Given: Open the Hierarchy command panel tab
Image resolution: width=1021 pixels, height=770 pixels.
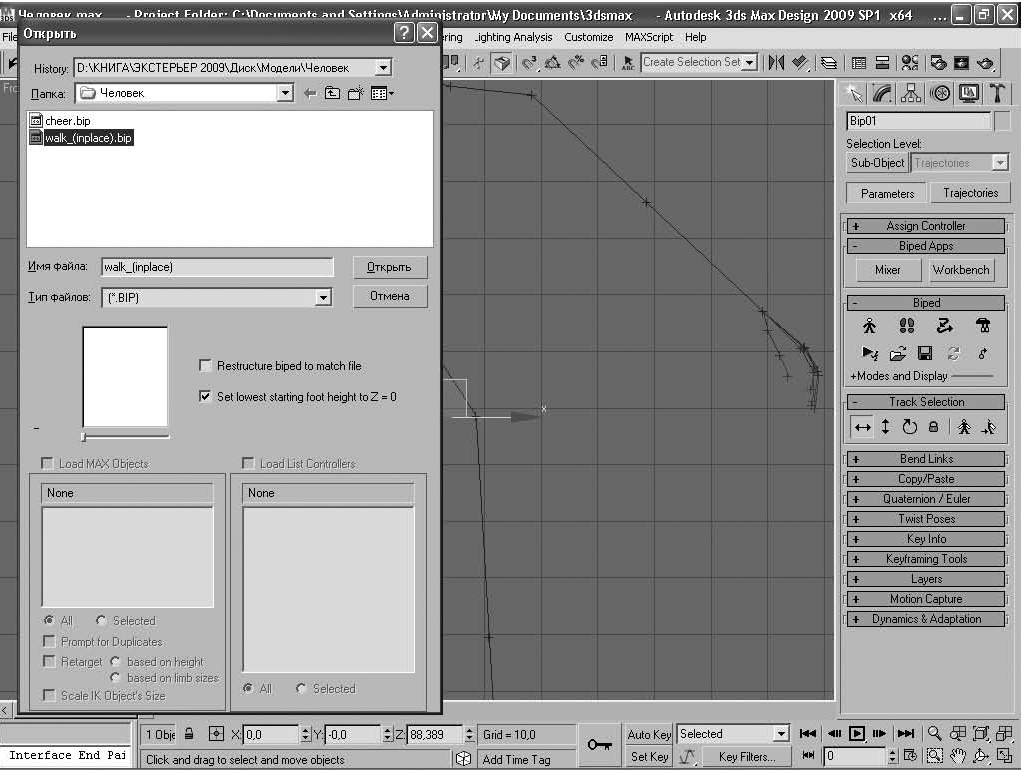Looking at the screenshot, I should [911, 92].
